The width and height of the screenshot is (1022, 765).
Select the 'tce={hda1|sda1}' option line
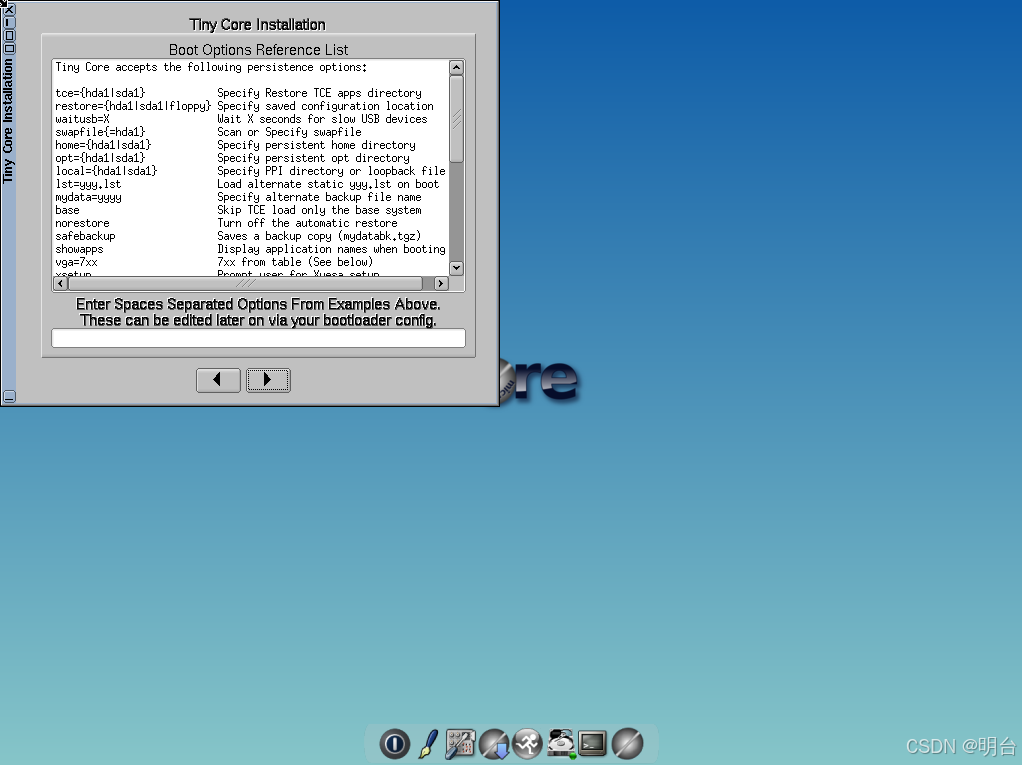pos(100,93)
